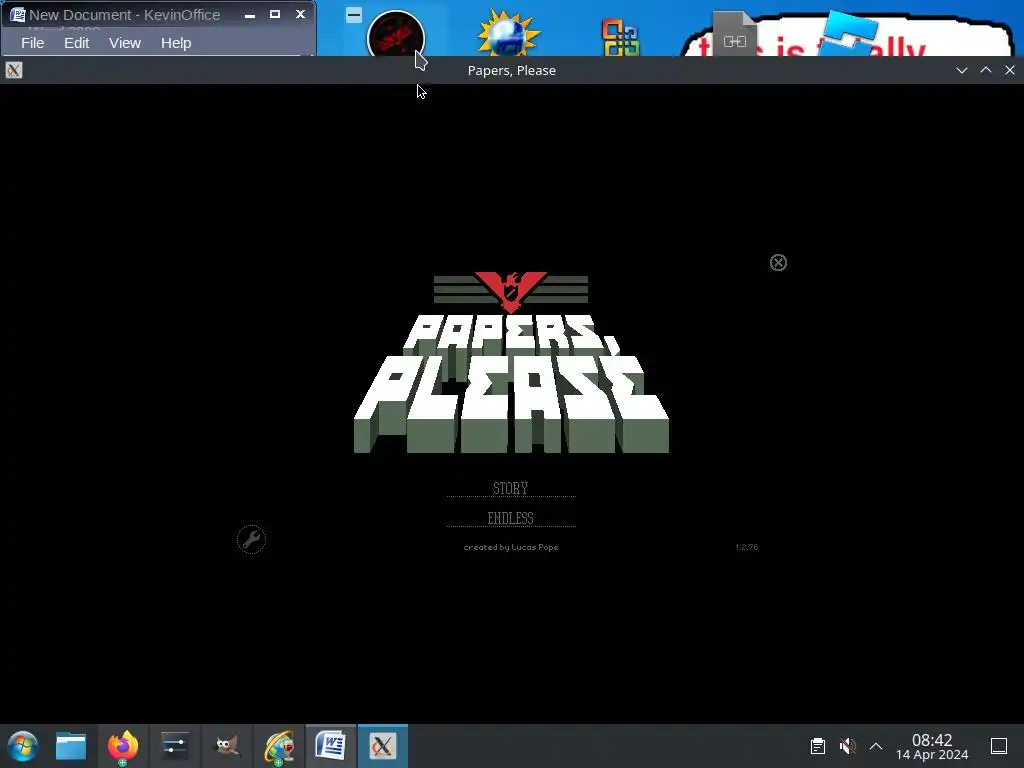Click the small minus button on desktop widget
The image size is (1024, 768).
tap(354, 15)
